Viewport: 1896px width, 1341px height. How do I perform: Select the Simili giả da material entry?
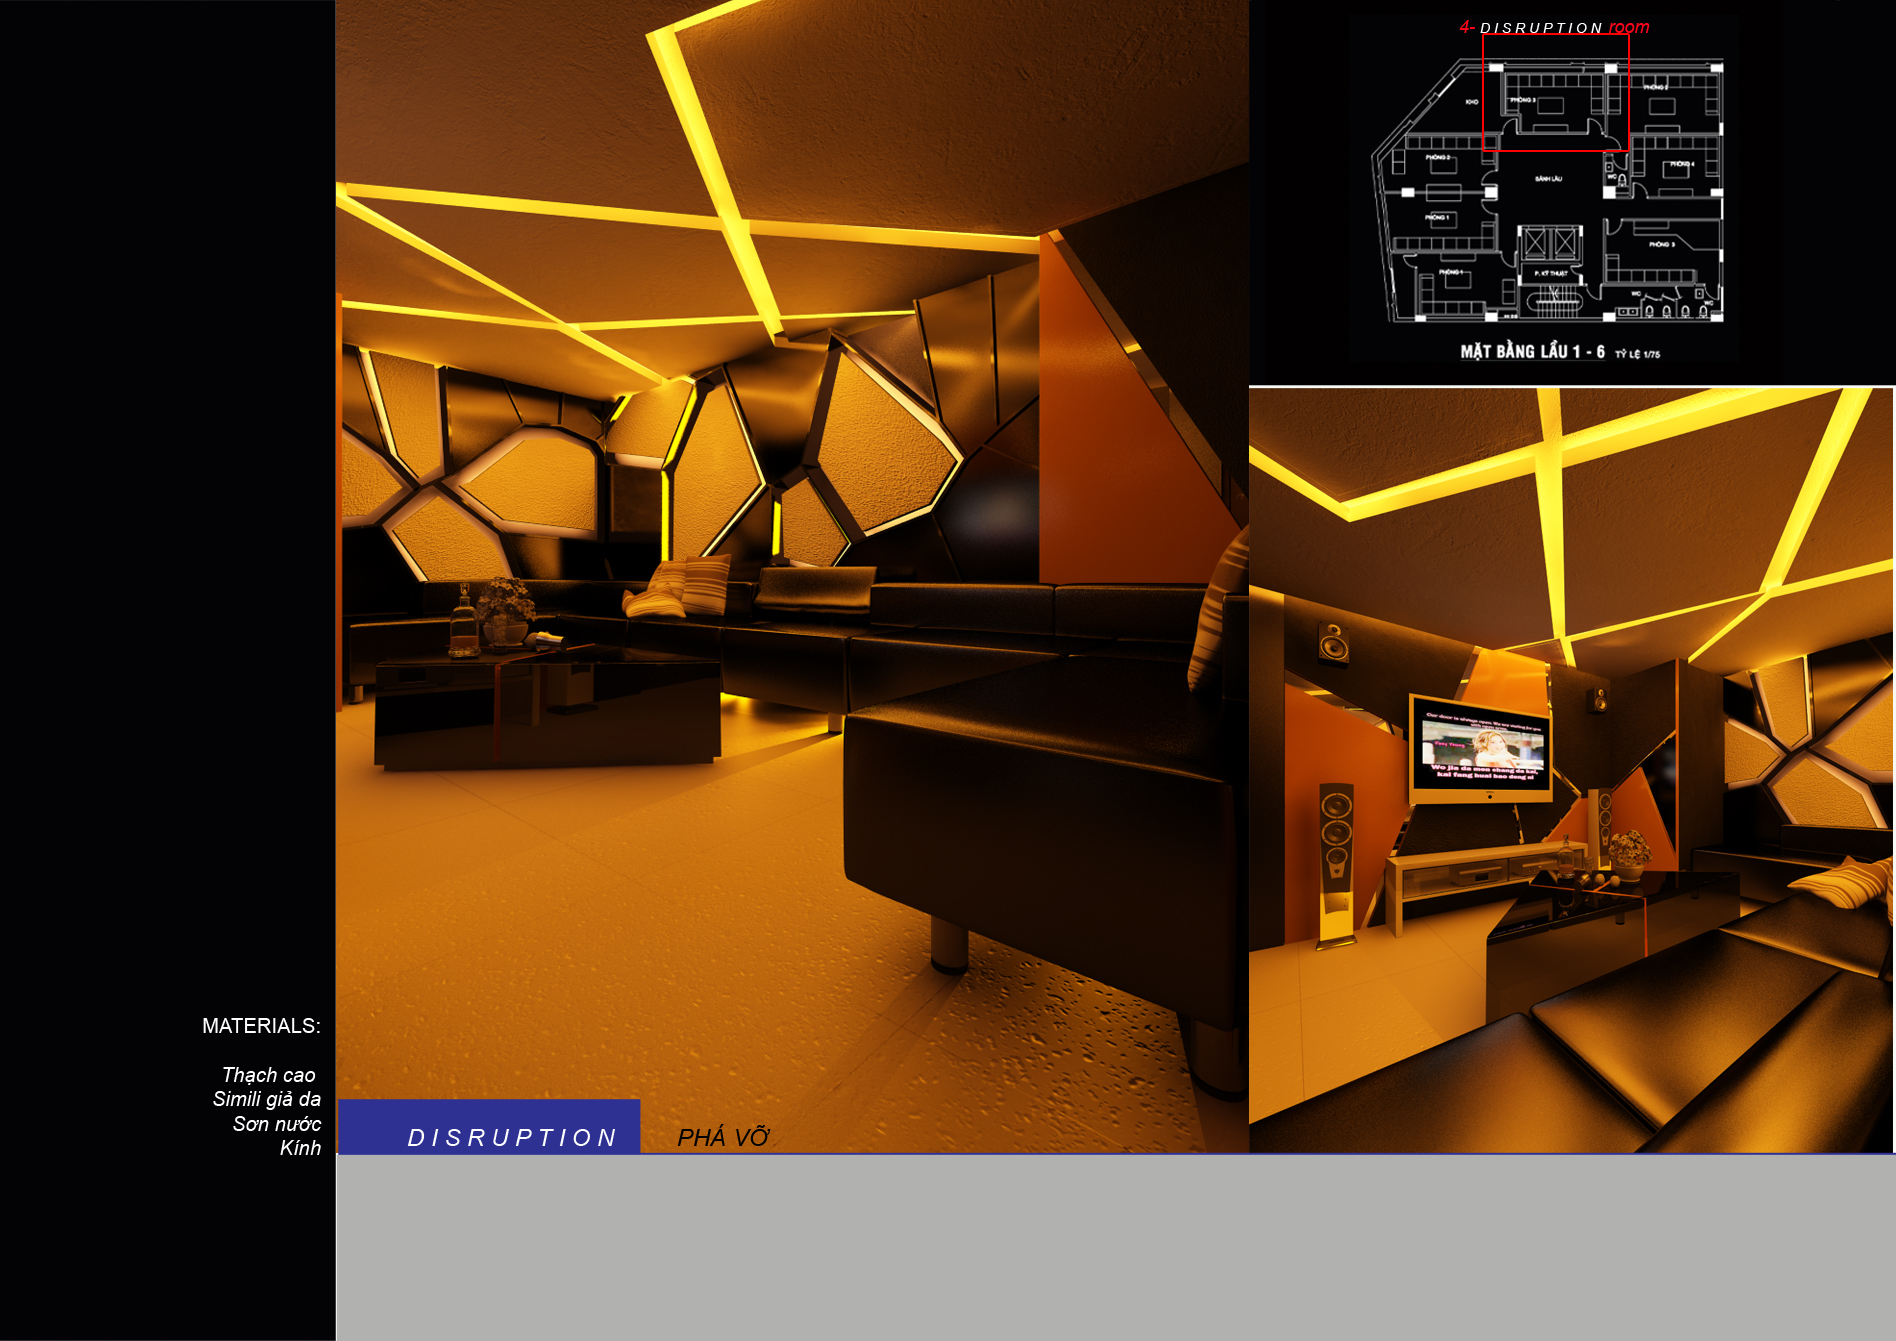[x=266, y=1099]
